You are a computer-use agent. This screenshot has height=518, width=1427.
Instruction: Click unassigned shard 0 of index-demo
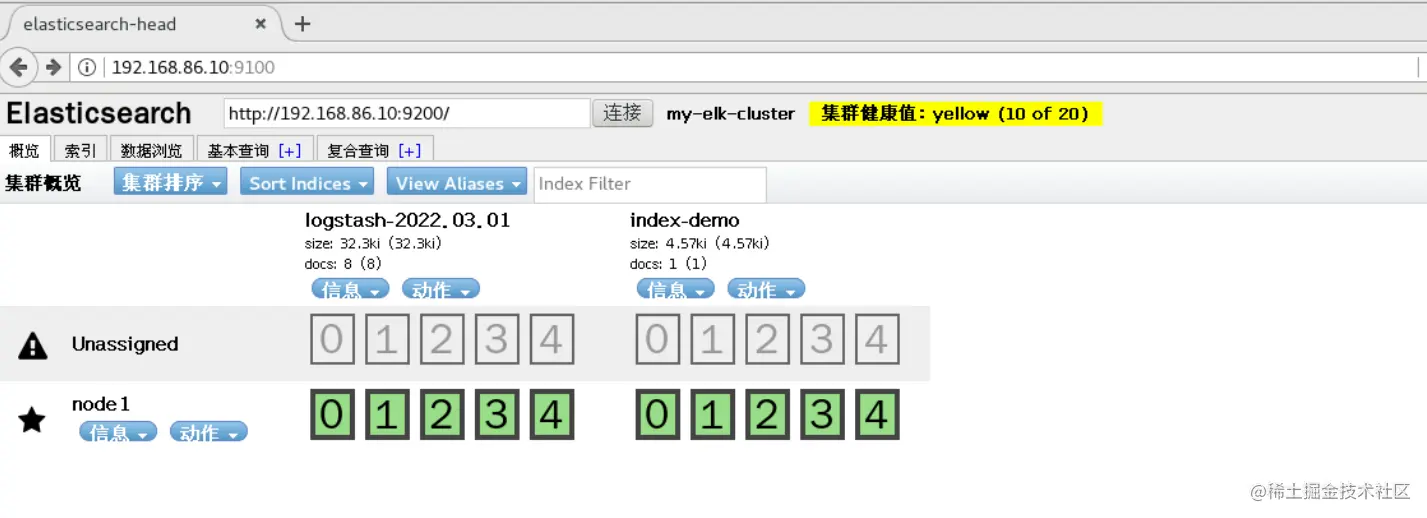(x=657, y=339)
